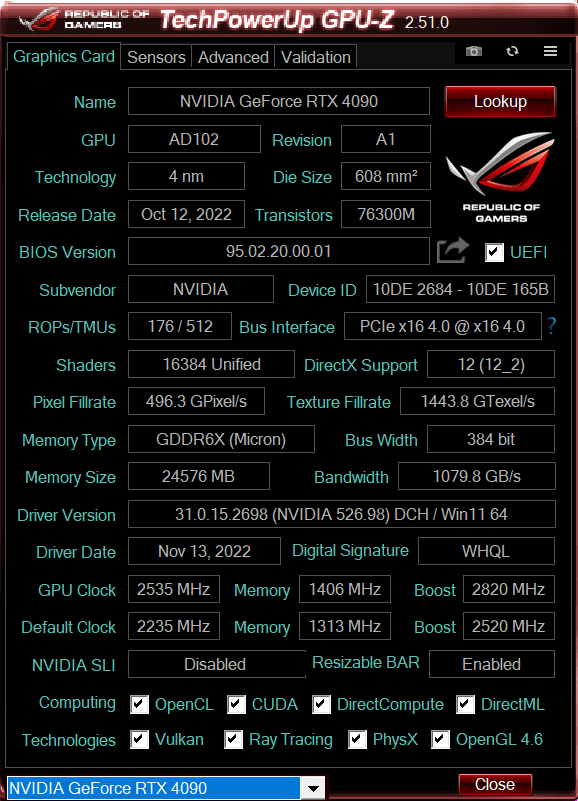
Task: Click the current Memory clock 1406 MHz
Action: pyautogui.click(x=345, y=589)
